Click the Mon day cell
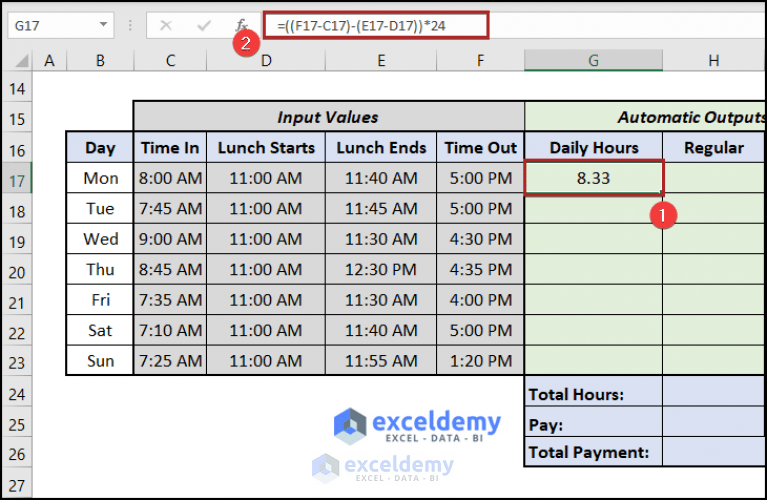 pyautogui.click(x=100, y=178)
